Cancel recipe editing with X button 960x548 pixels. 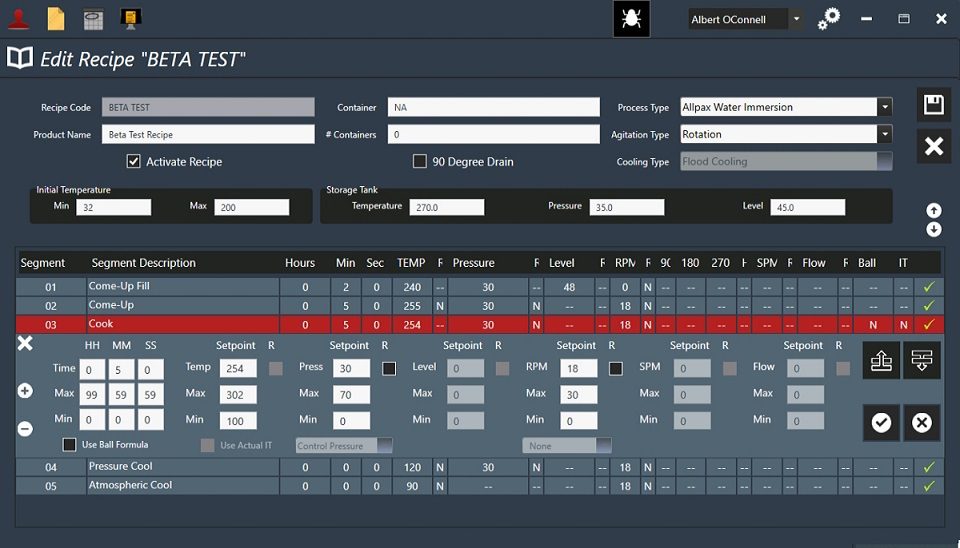pos(934,146)
